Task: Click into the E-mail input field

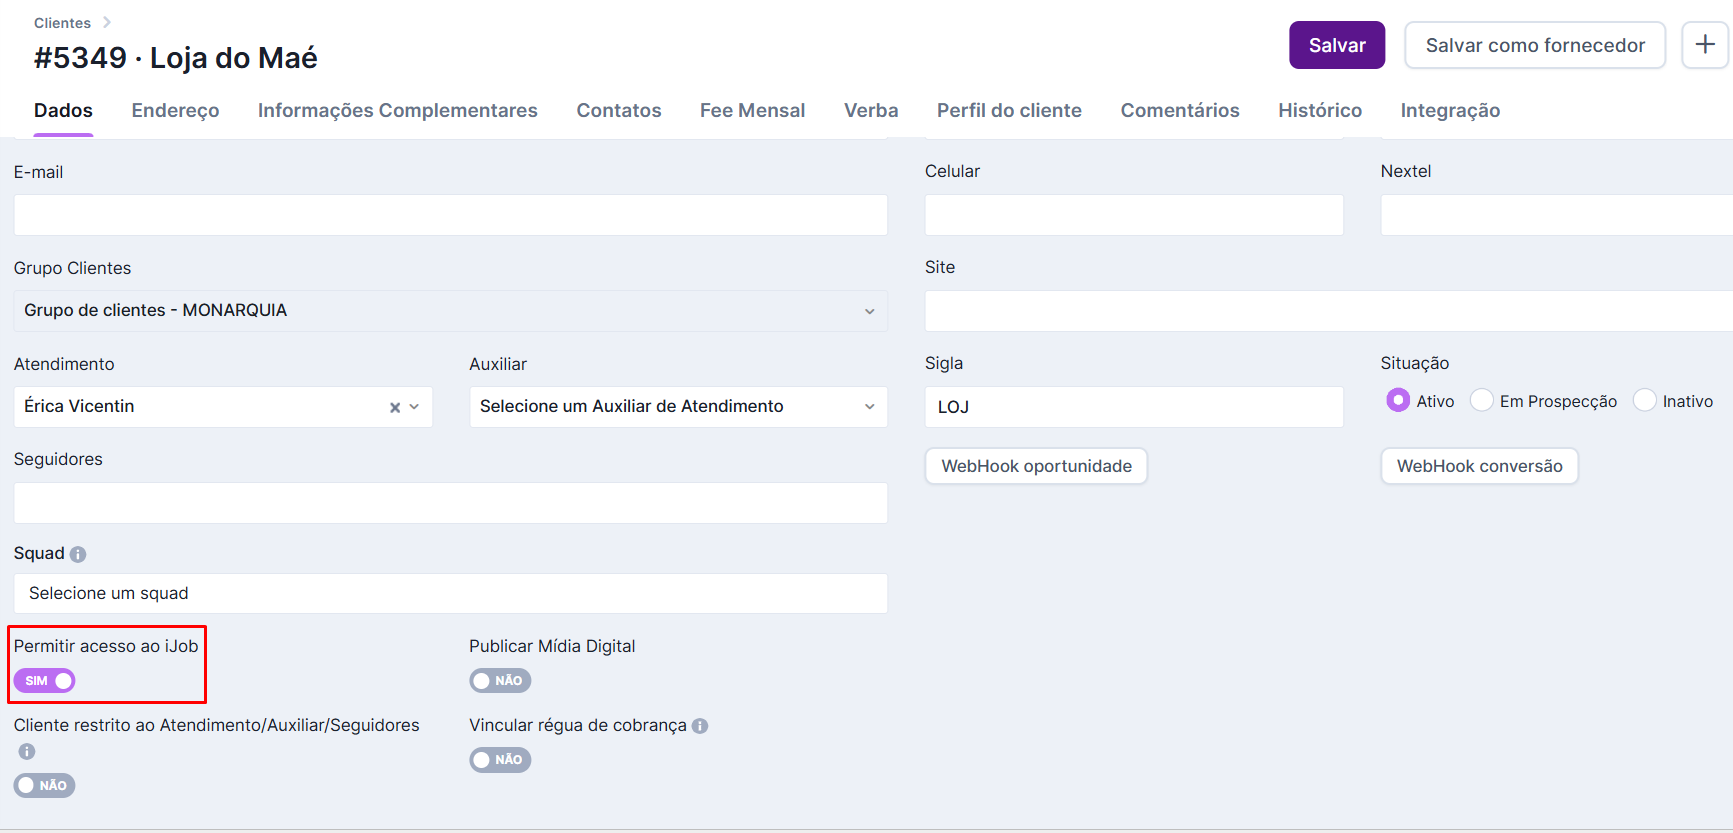Action: pyautogui.click(x=450, y=215)
